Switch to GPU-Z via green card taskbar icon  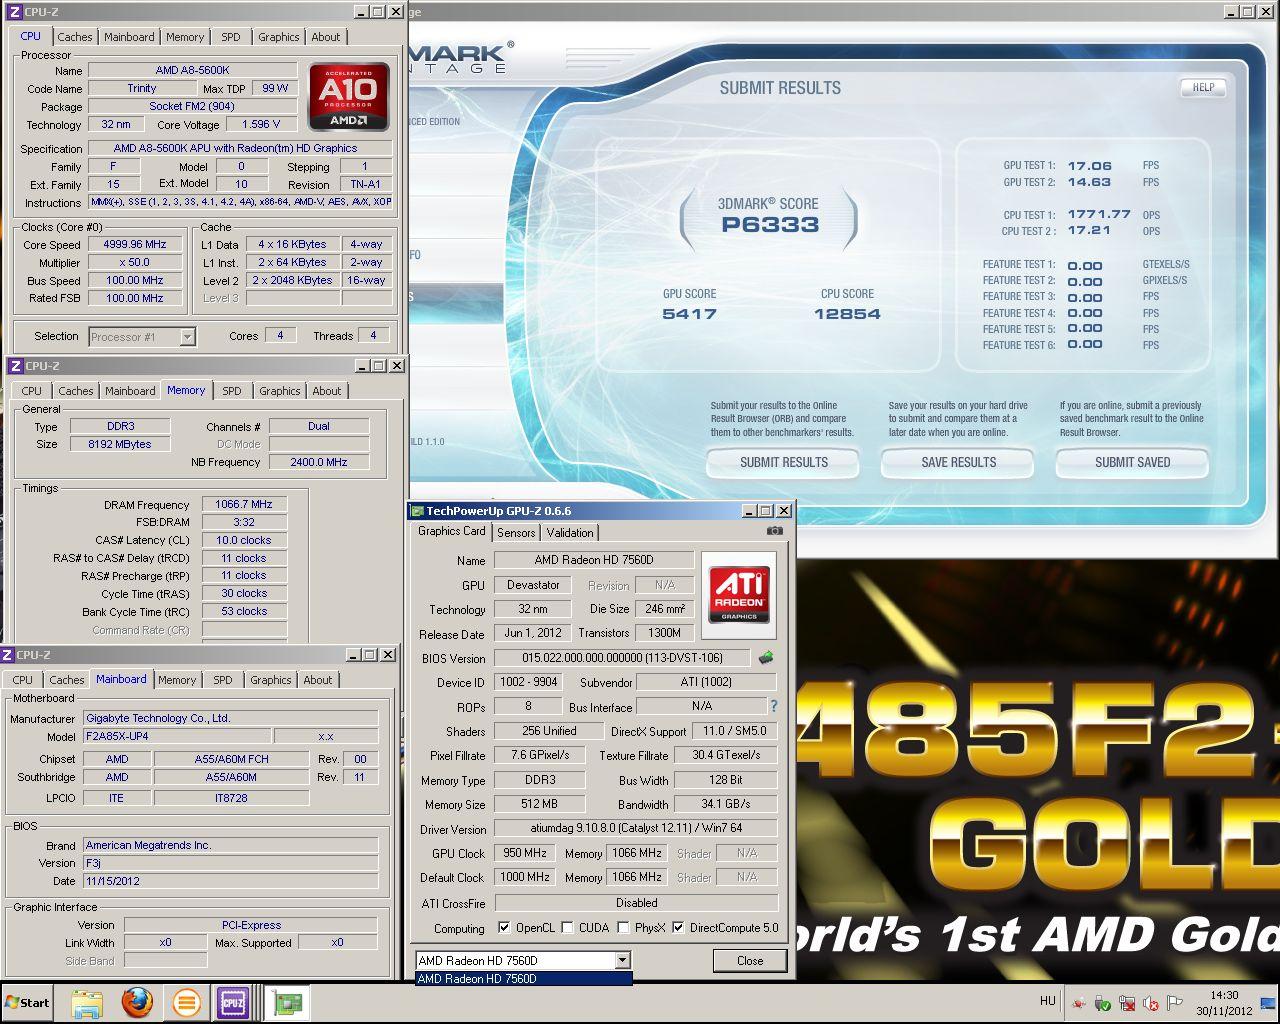pos(289,1002)
